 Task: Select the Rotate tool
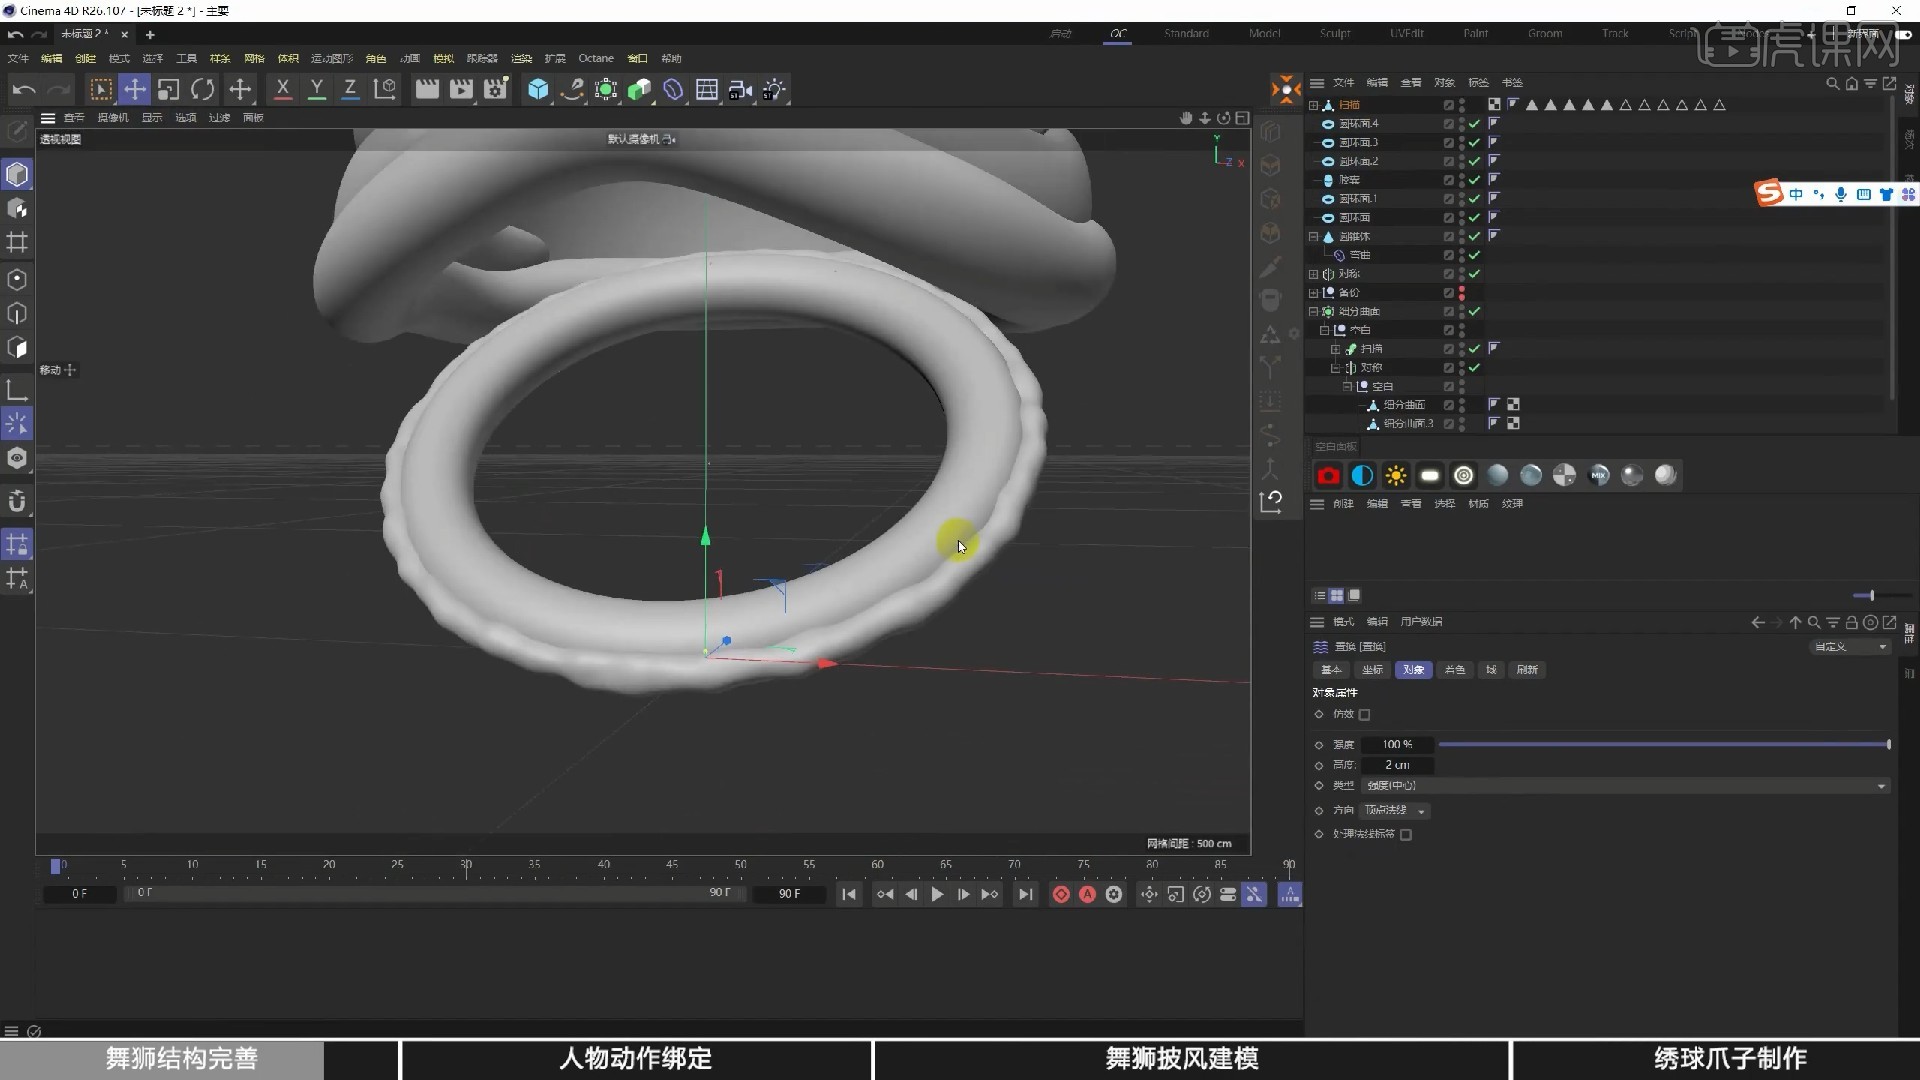tap(202, 90)
